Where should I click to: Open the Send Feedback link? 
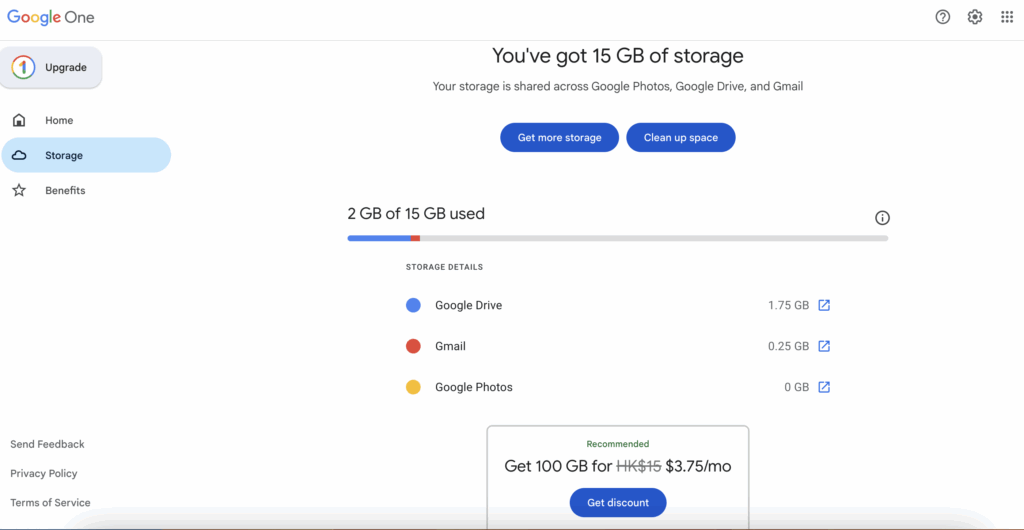(47, 444)
